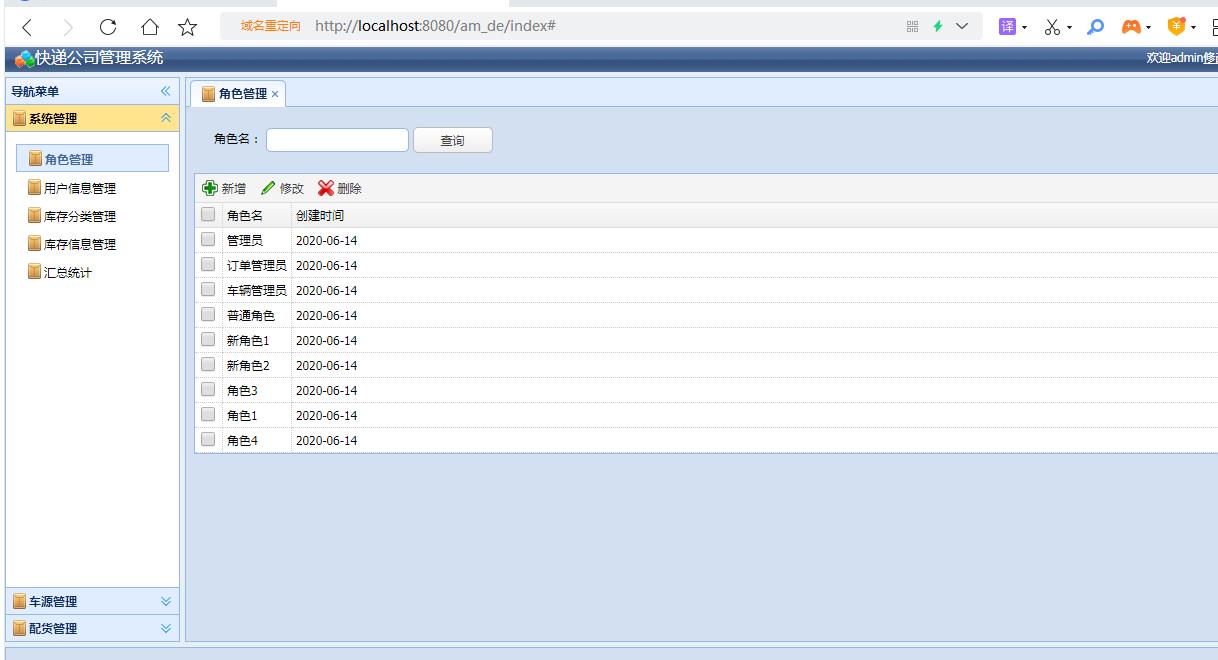1218x660 pixels.
Task: Collapse the 导航菜单 side panel
Action: (x=166, y=91)
